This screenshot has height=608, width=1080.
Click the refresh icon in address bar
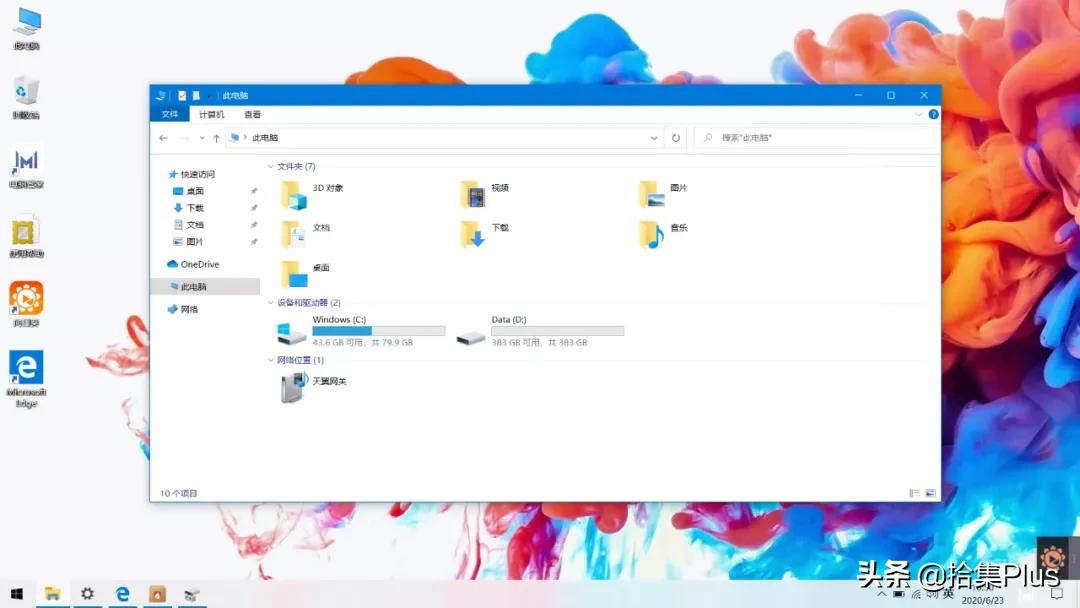[x=676, y=137]
